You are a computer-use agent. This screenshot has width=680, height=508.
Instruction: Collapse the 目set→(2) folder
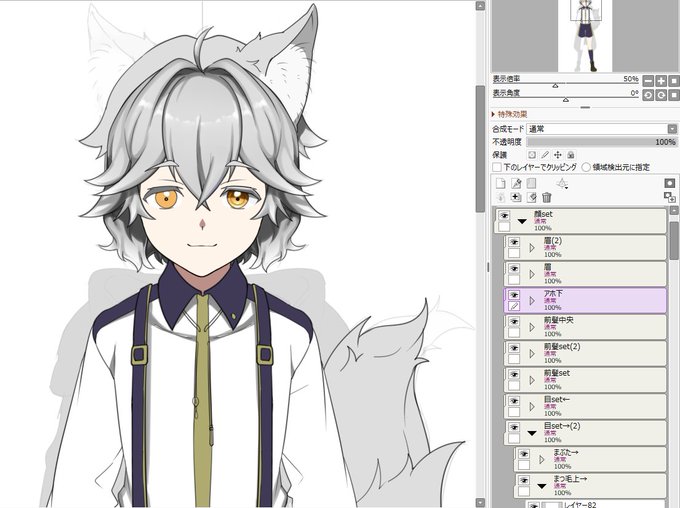point(532,433)
